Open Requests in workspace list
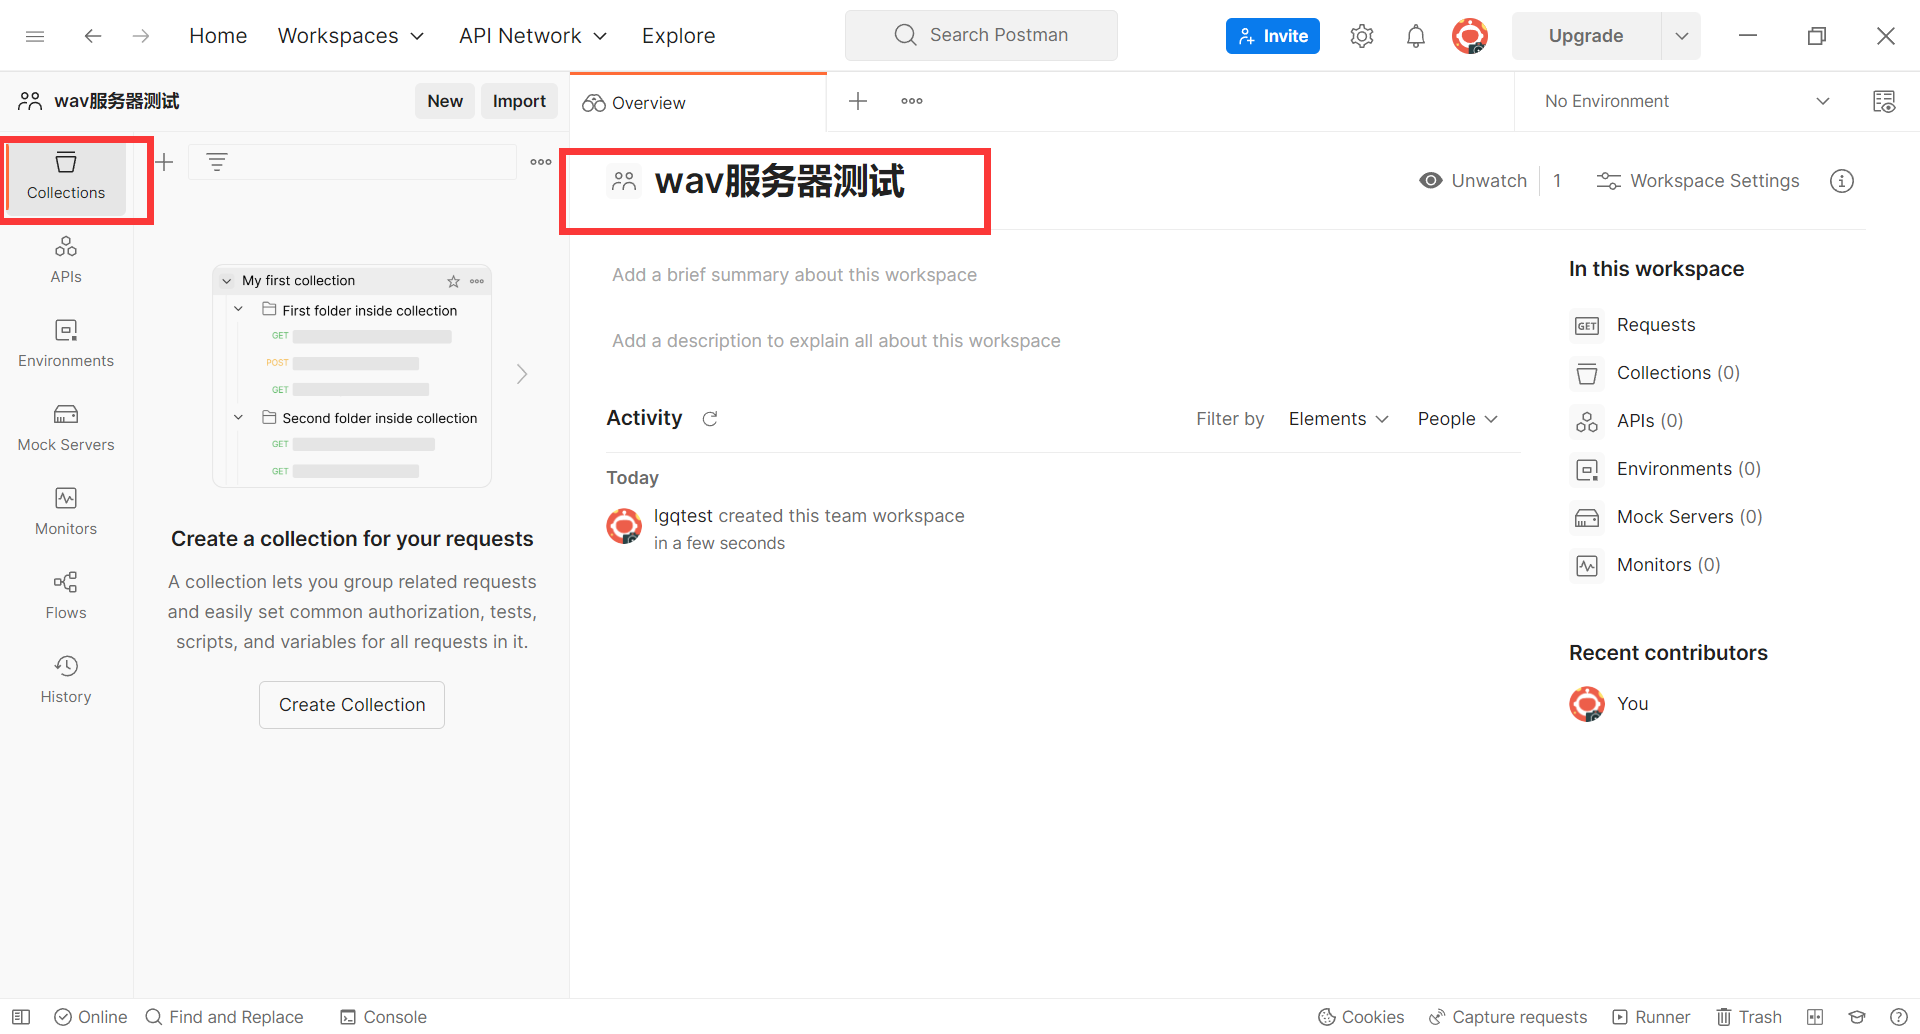 [x=1634, y=325]
